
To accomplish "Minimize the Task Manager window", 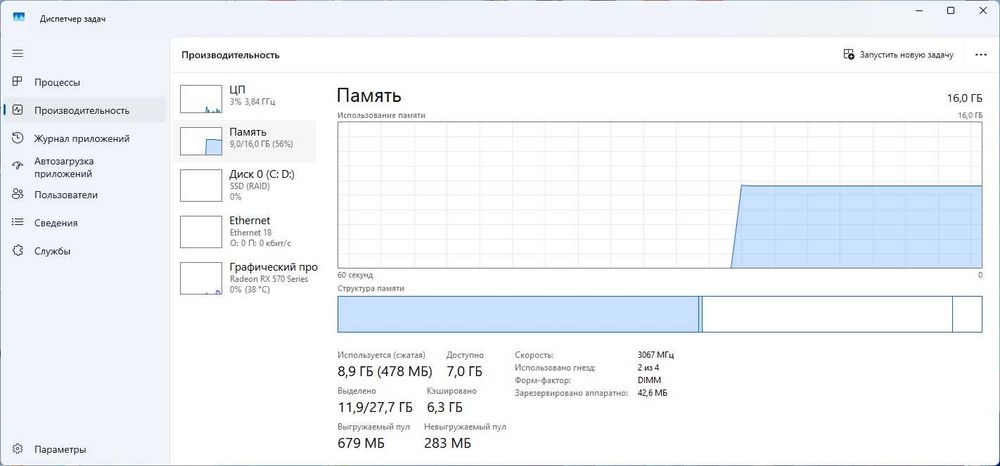I will point(920,11).
